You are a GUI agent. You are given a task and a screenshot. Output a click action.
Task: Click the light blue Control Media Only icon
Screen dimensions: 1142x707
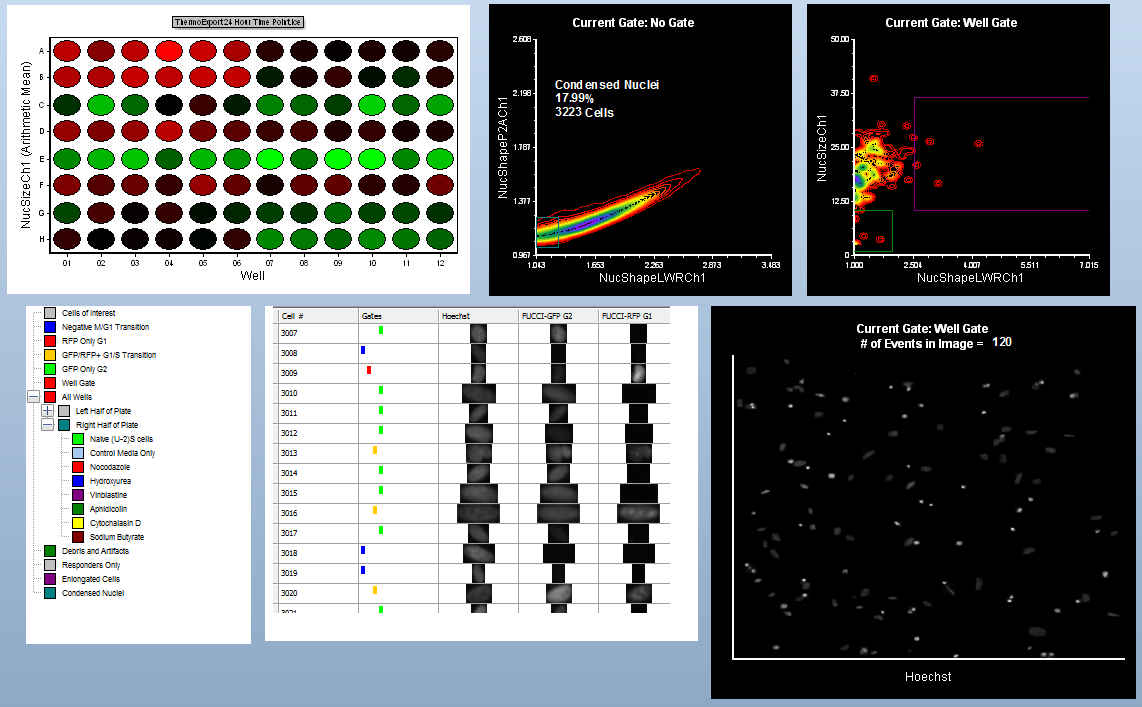[77, 453]
